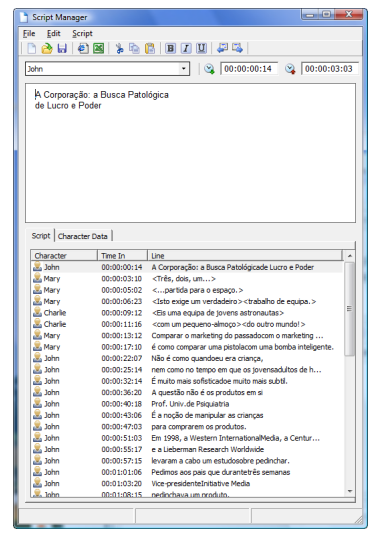Screen dimensions: 377x537
Task: Close the Script Manager window
Action: click(348, 14)
